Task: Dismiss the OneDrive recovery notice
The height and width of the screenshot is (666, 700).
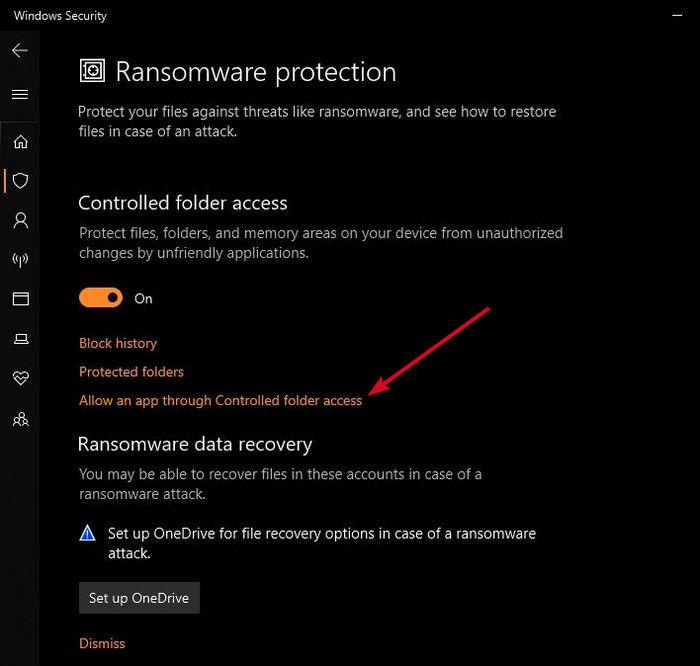Action: coord(102,643)
